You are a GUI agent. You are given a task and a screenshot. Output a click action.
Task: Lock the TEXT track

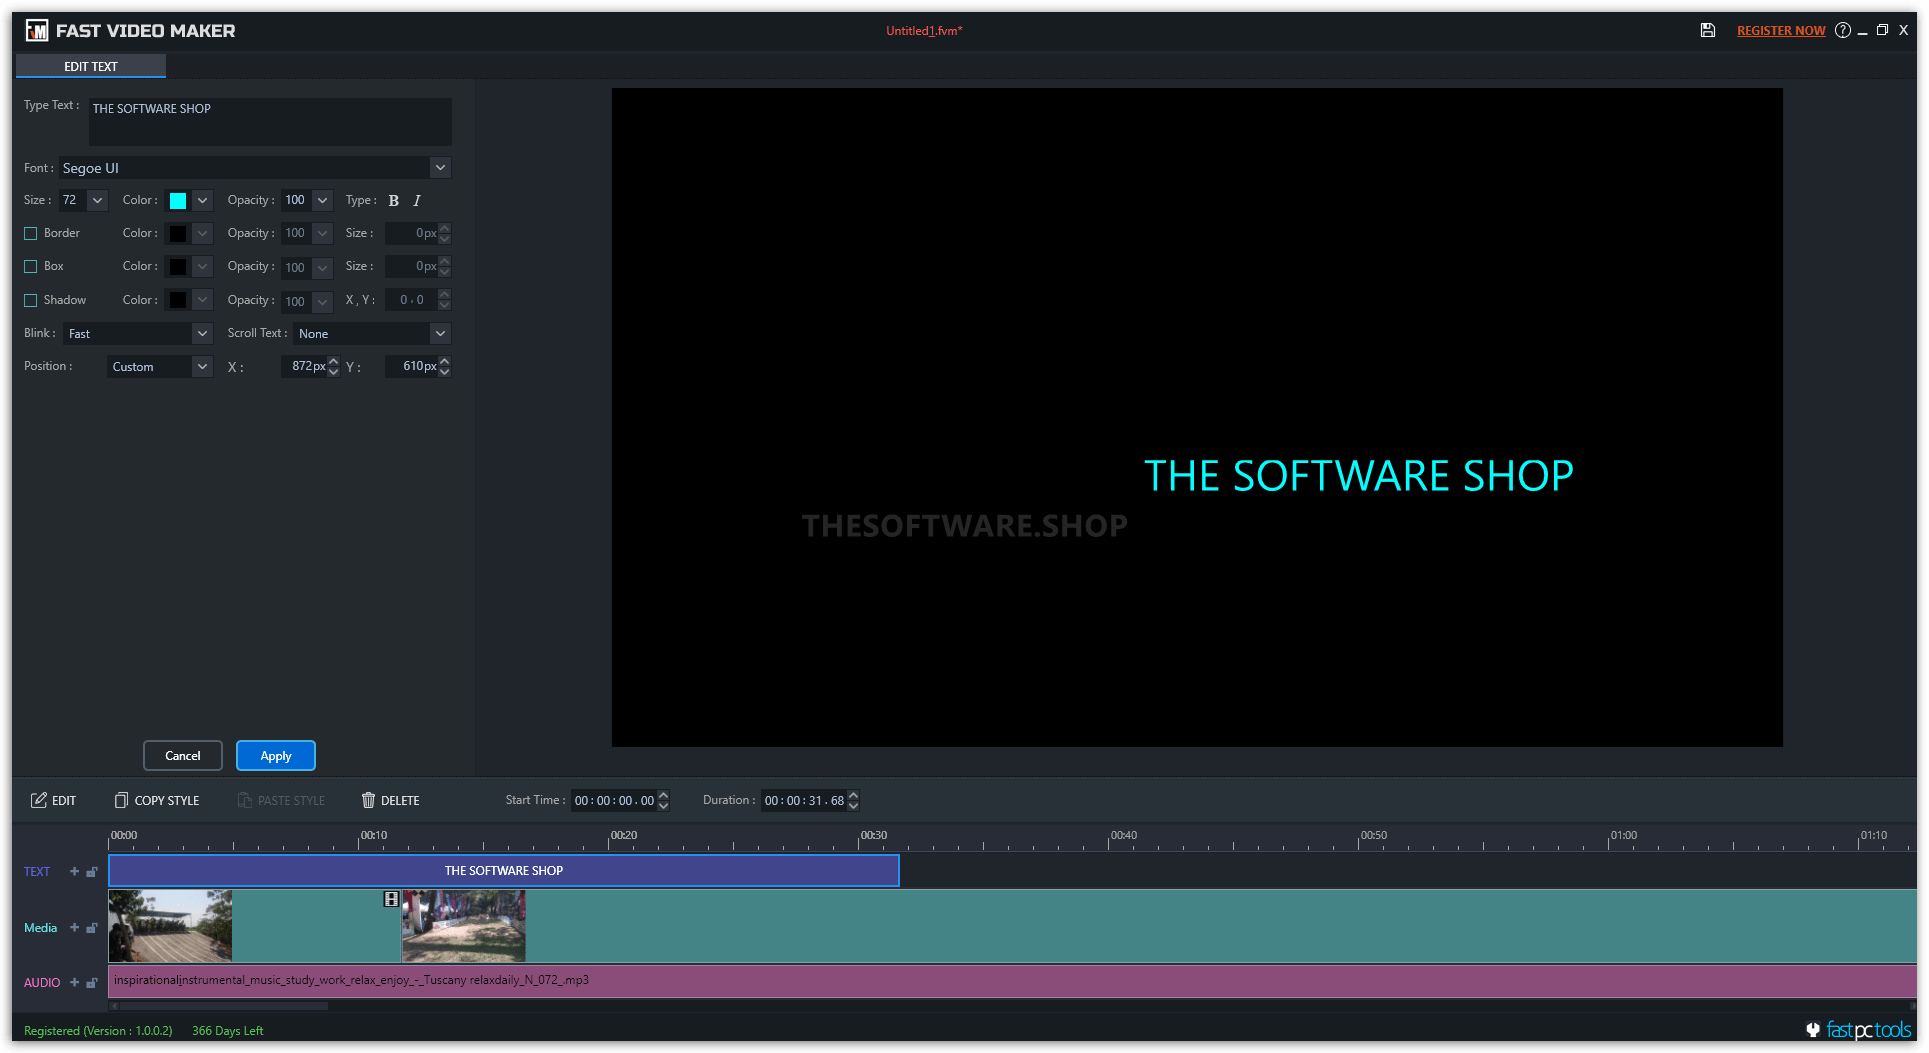coord(92,872)
